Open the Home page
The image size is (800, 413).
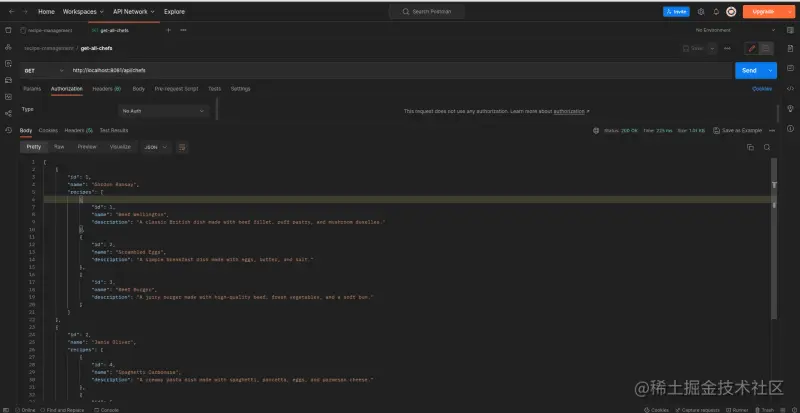(46, 11)
